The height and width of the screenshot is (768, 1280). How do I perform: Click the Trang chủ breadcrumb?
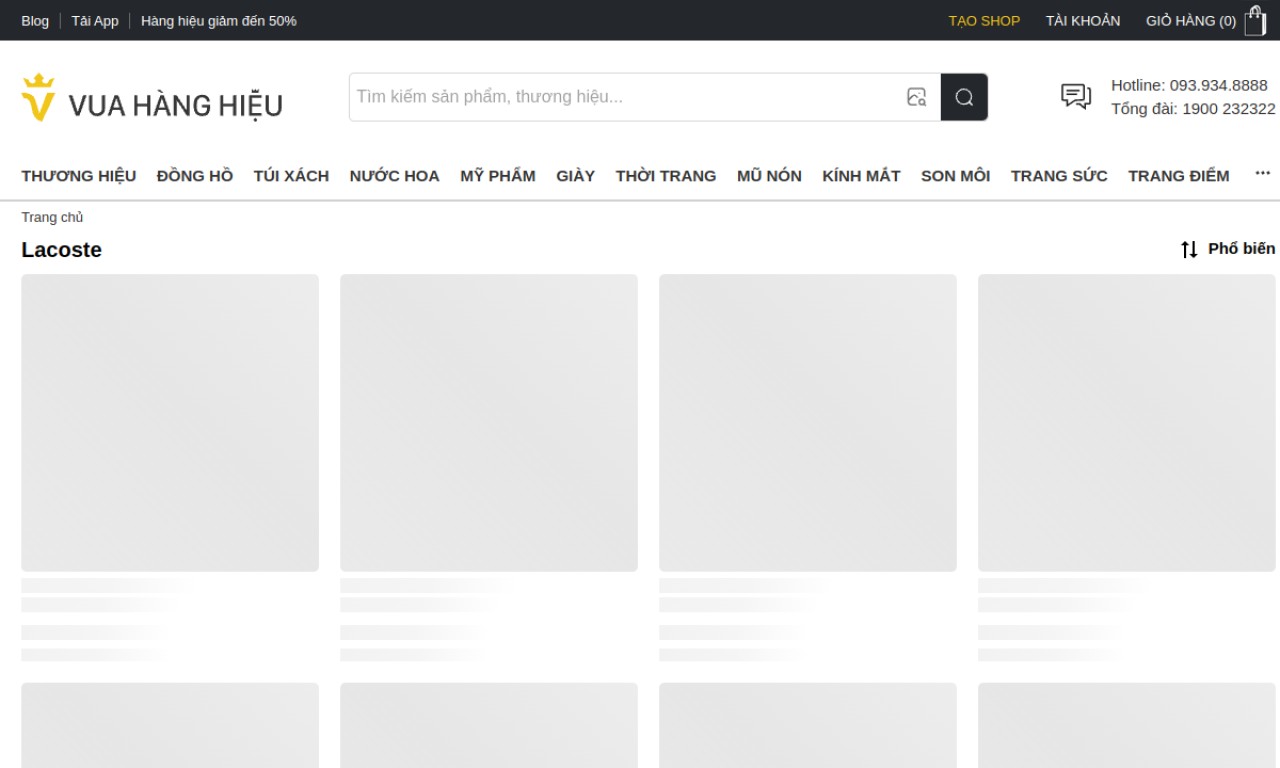52,217
